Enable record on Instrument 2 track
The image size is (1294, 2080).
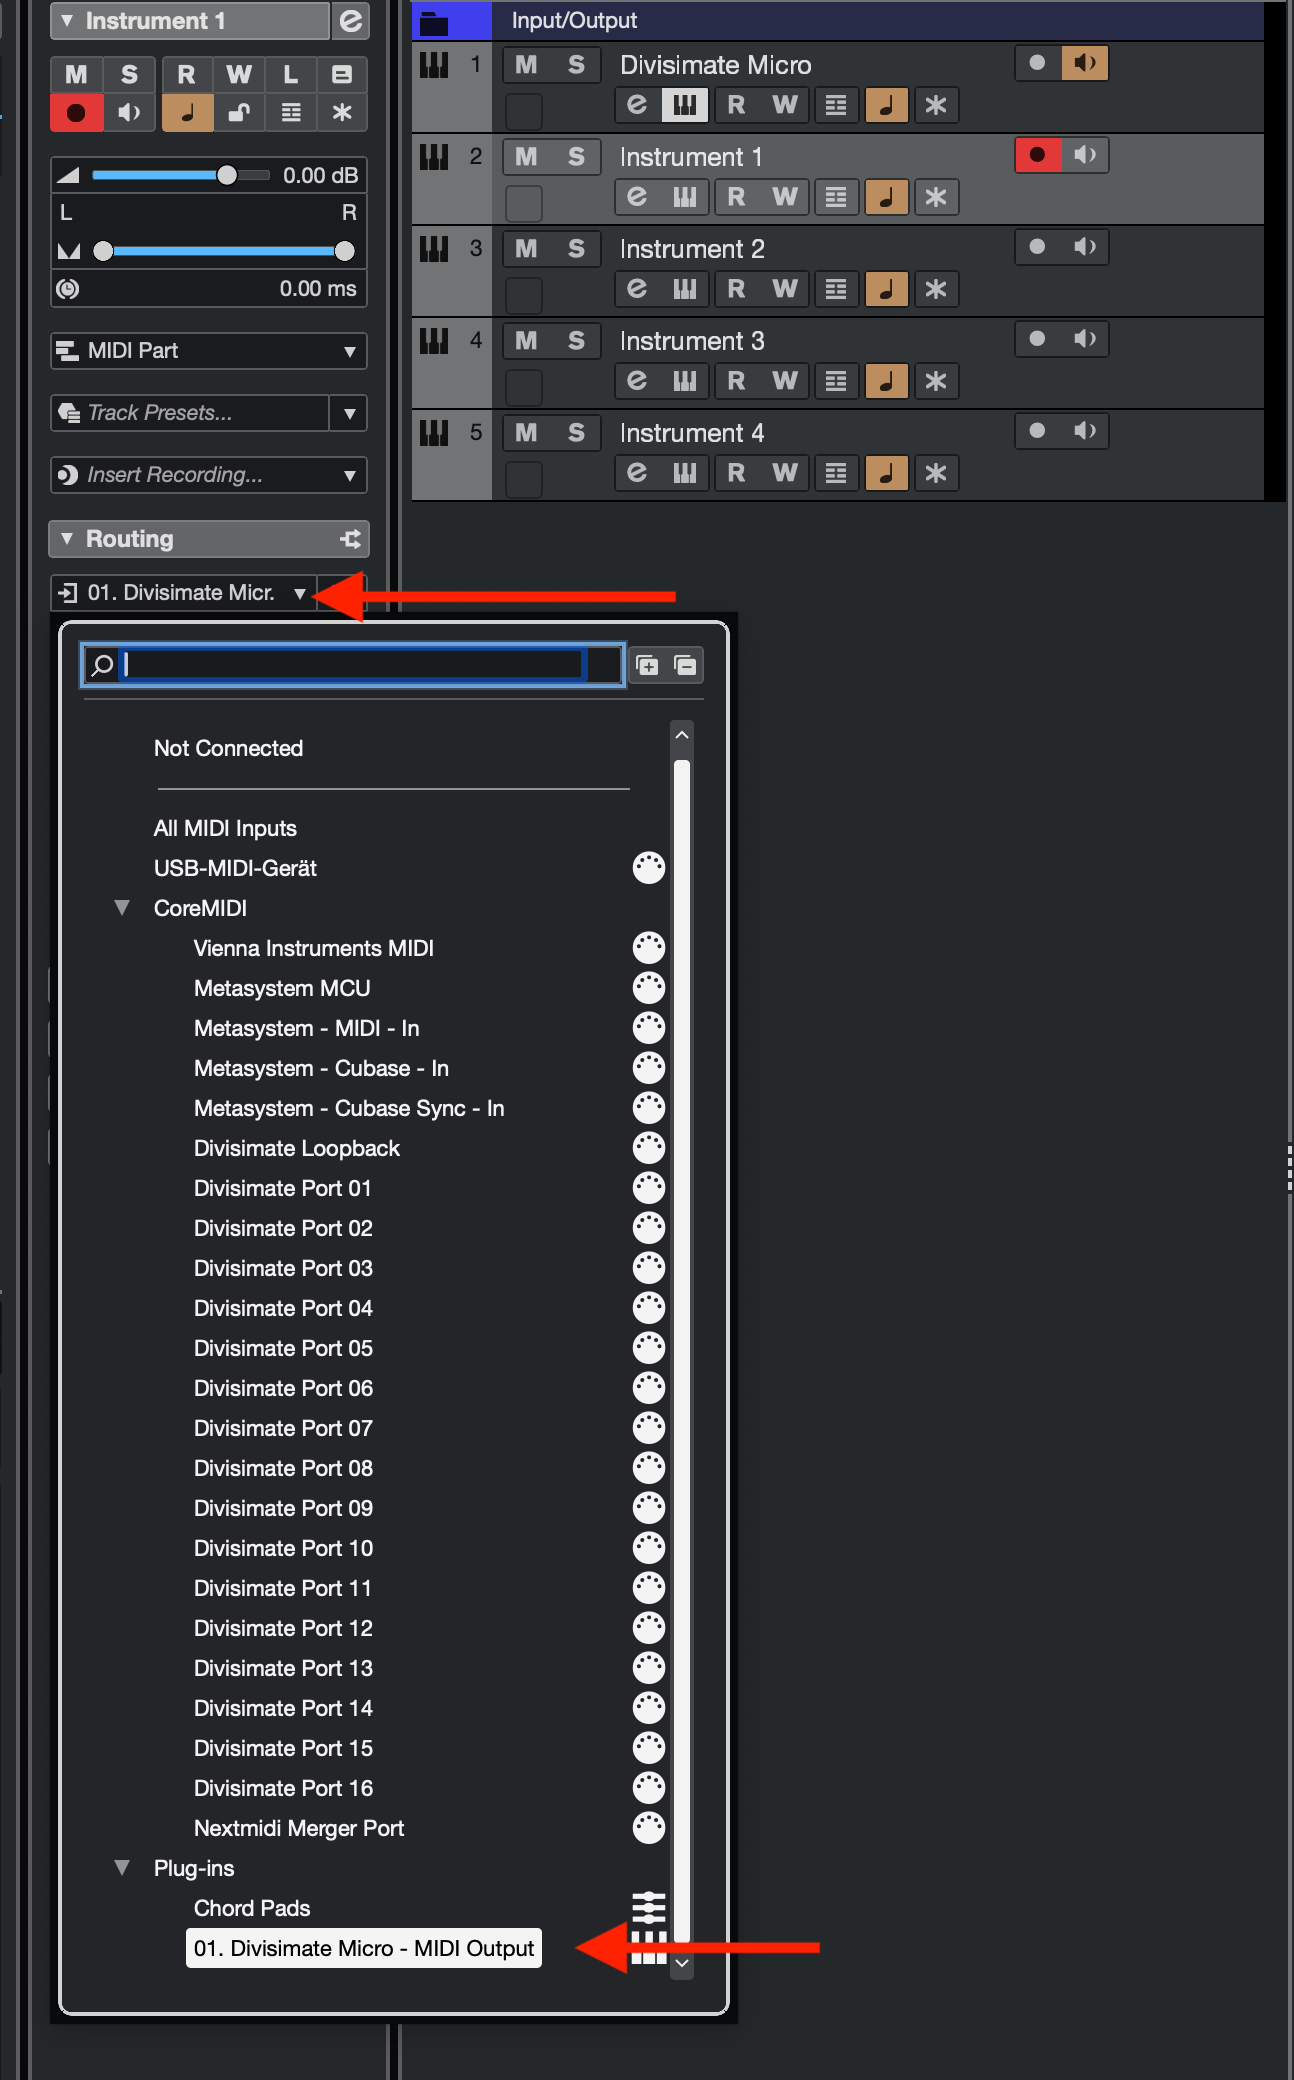tap(1037, 247)
